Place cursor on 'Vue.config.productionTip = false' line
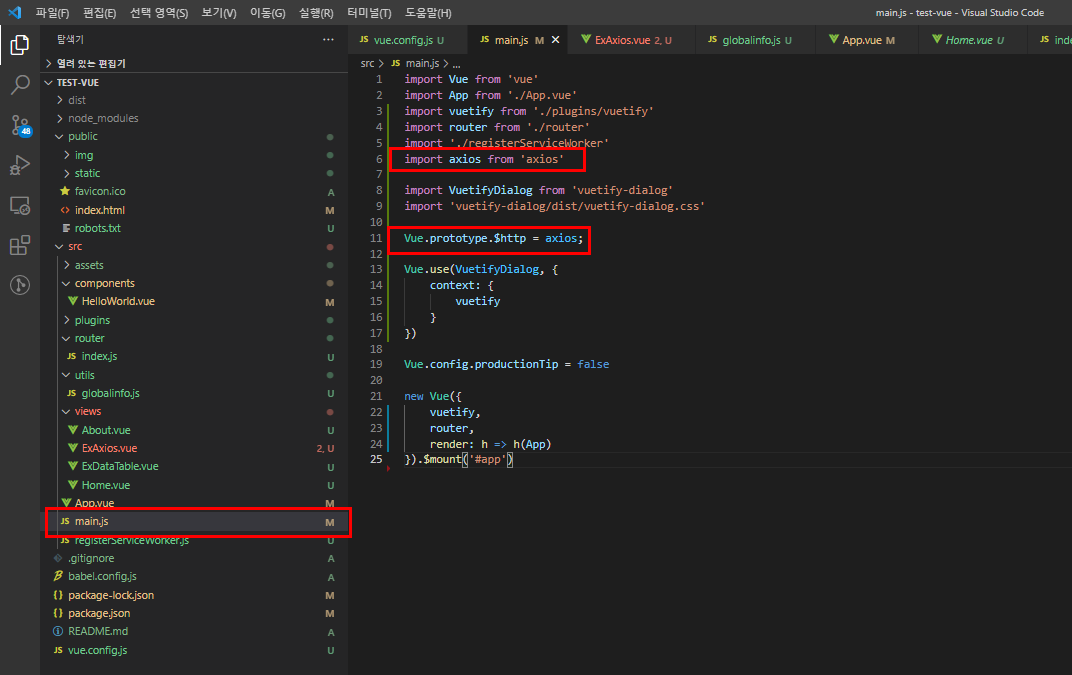This screenshot has height=675, width=1072. tap(506, 364)
